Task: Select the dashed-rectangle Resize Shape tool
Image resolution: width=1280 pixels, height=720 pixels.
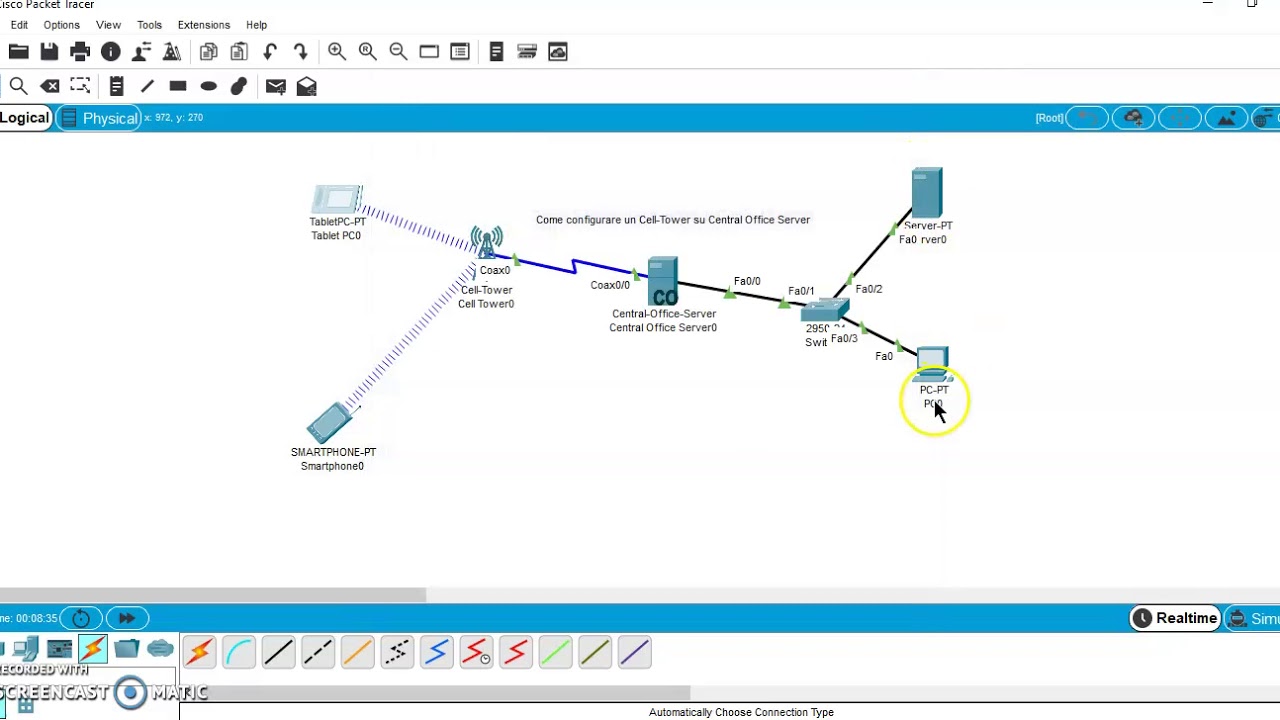Action: point(80,86)
